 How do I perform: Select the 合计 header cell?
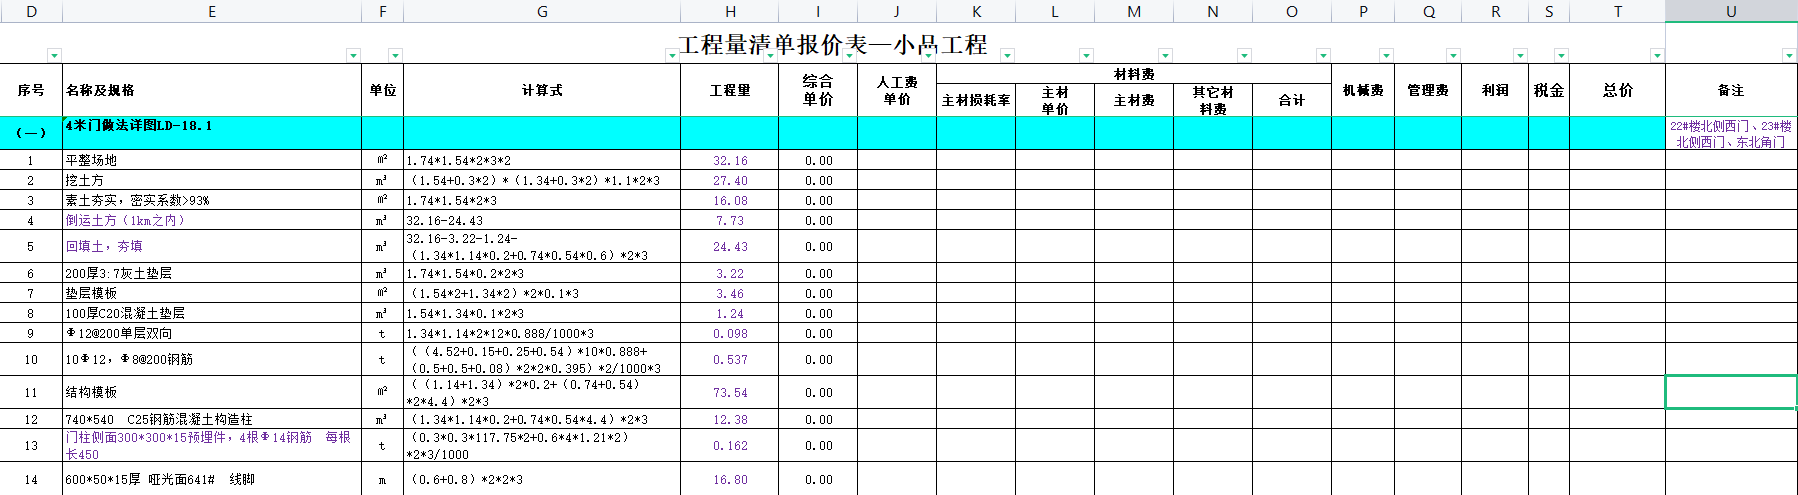pos(1292,100)
